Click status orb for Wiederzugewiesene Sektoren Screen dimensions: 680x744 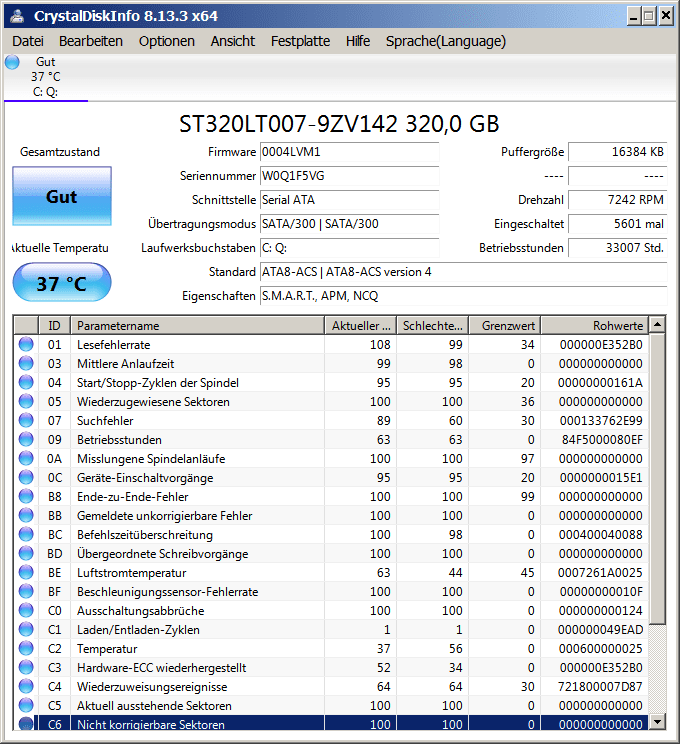26,401
